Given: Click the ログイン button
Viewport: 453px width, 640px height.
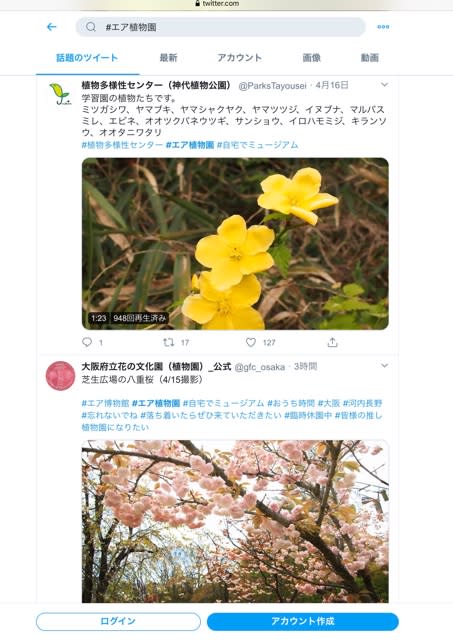Looking at the screenshot, I should [118, 621].
